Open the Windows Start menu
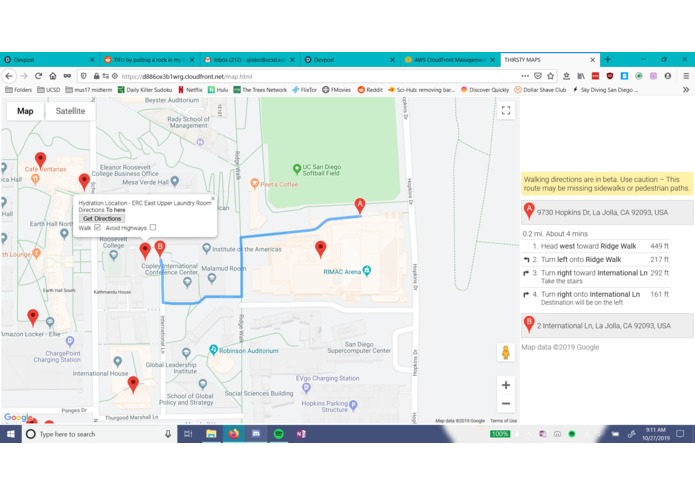Viewport: 695px width, 494px height. point(11,434)
